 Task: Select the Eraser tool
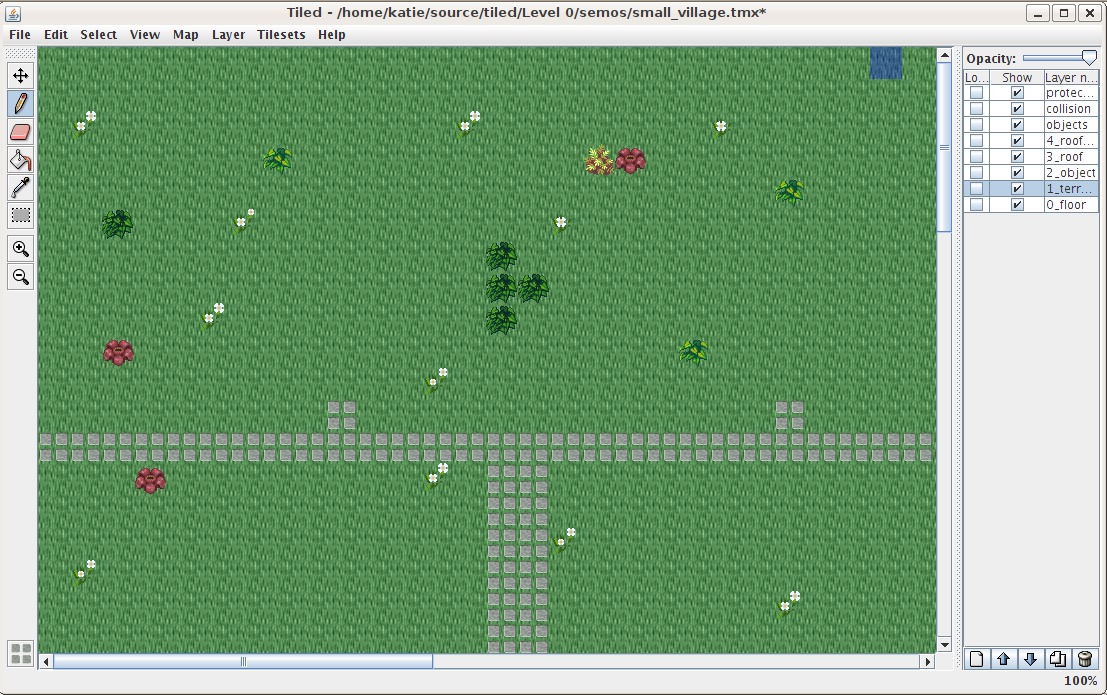pos(21,131)
